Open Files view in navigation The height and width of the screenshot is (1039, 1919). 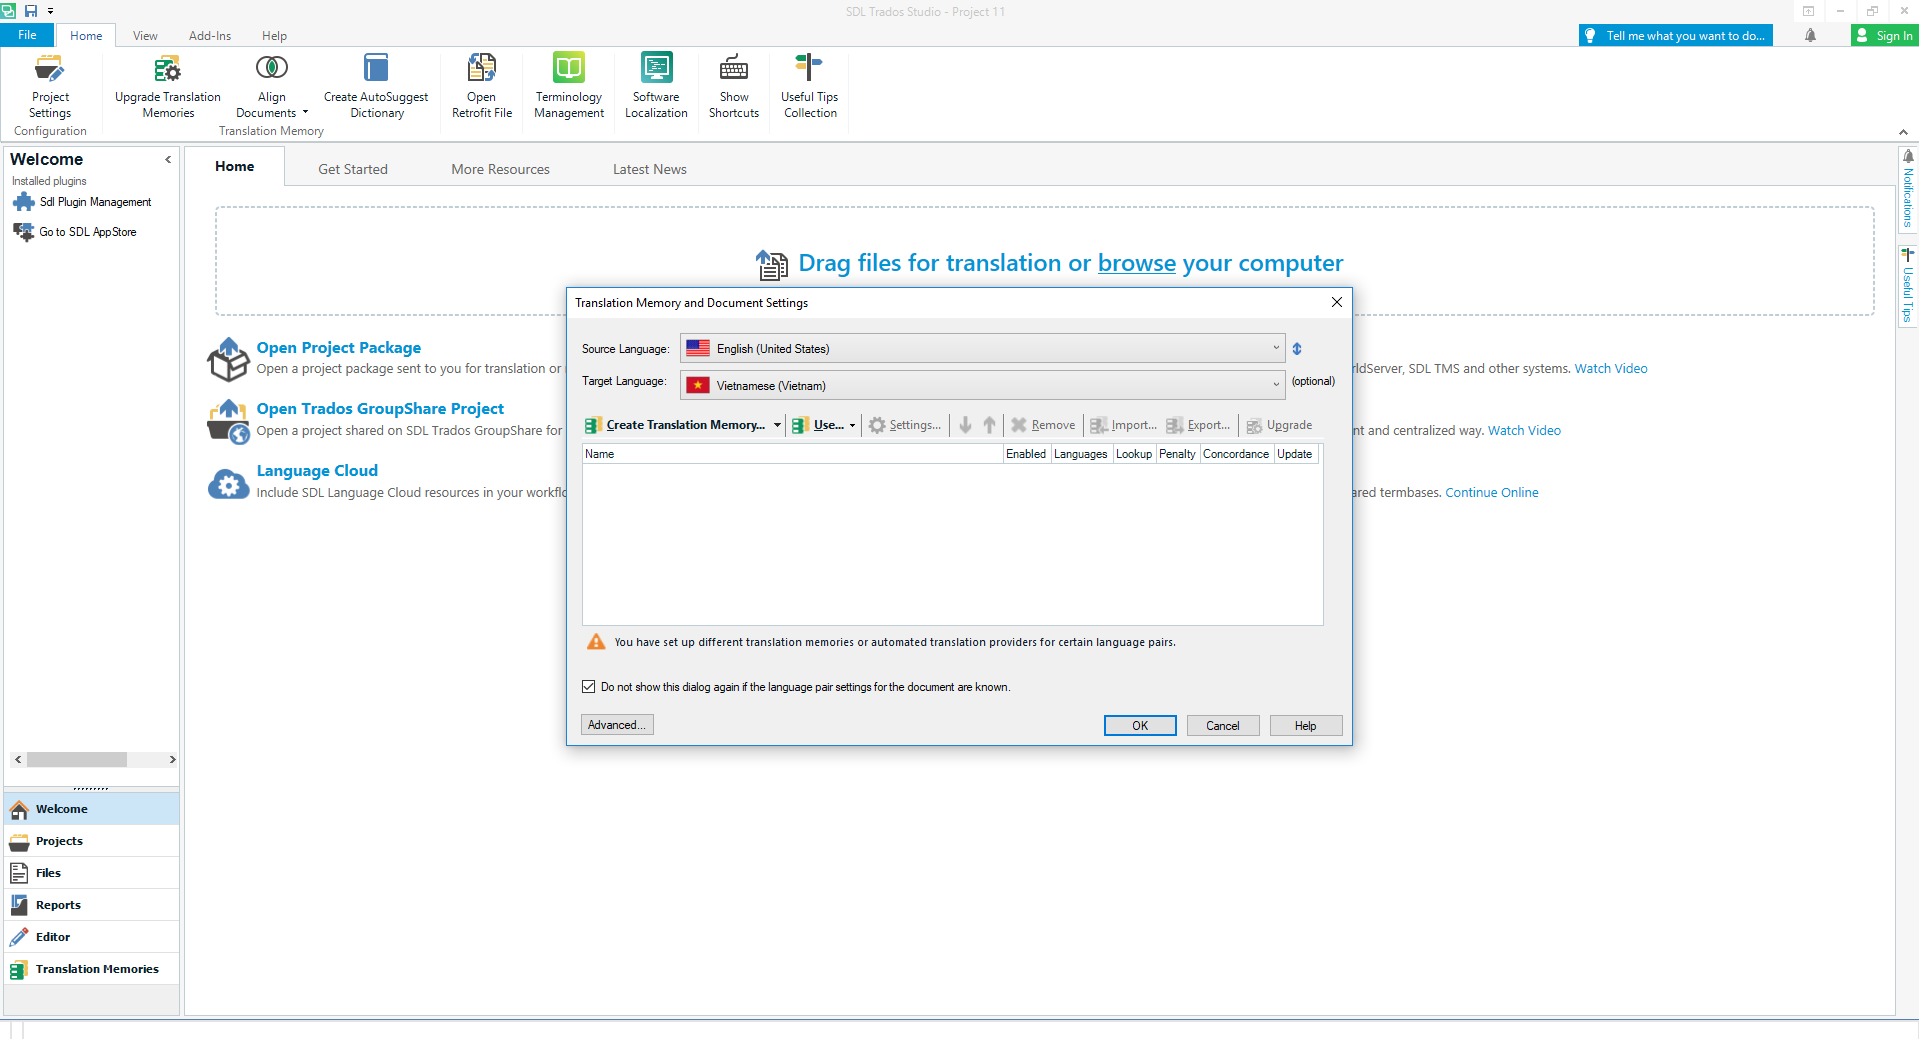click(x=91, y=873)
